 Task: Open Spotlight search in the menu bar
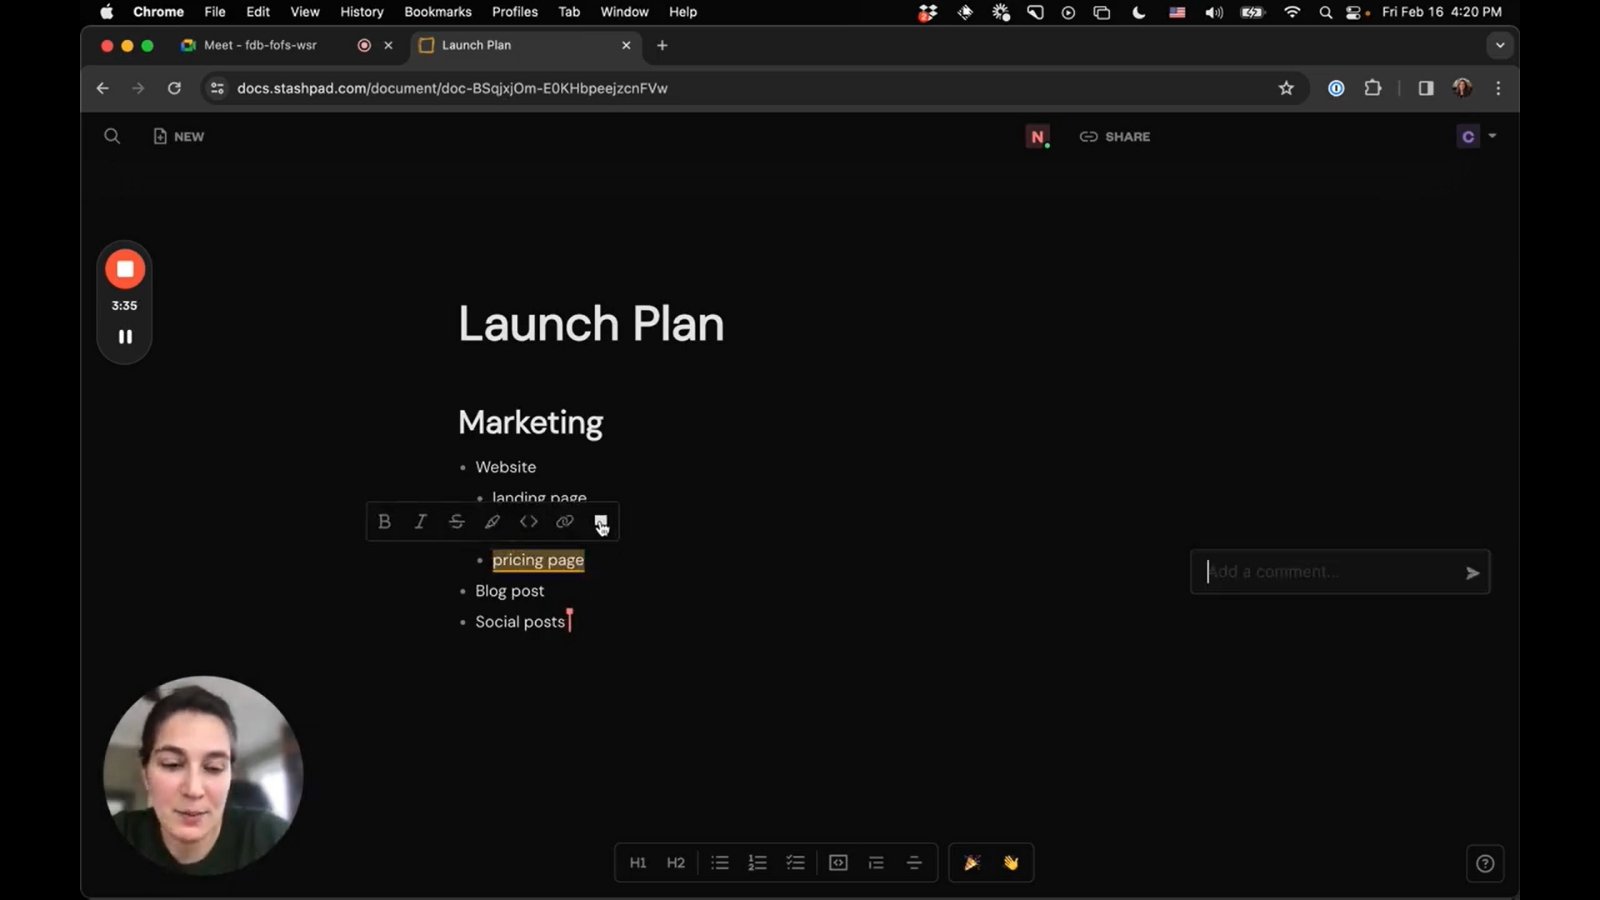[1325, 12]
